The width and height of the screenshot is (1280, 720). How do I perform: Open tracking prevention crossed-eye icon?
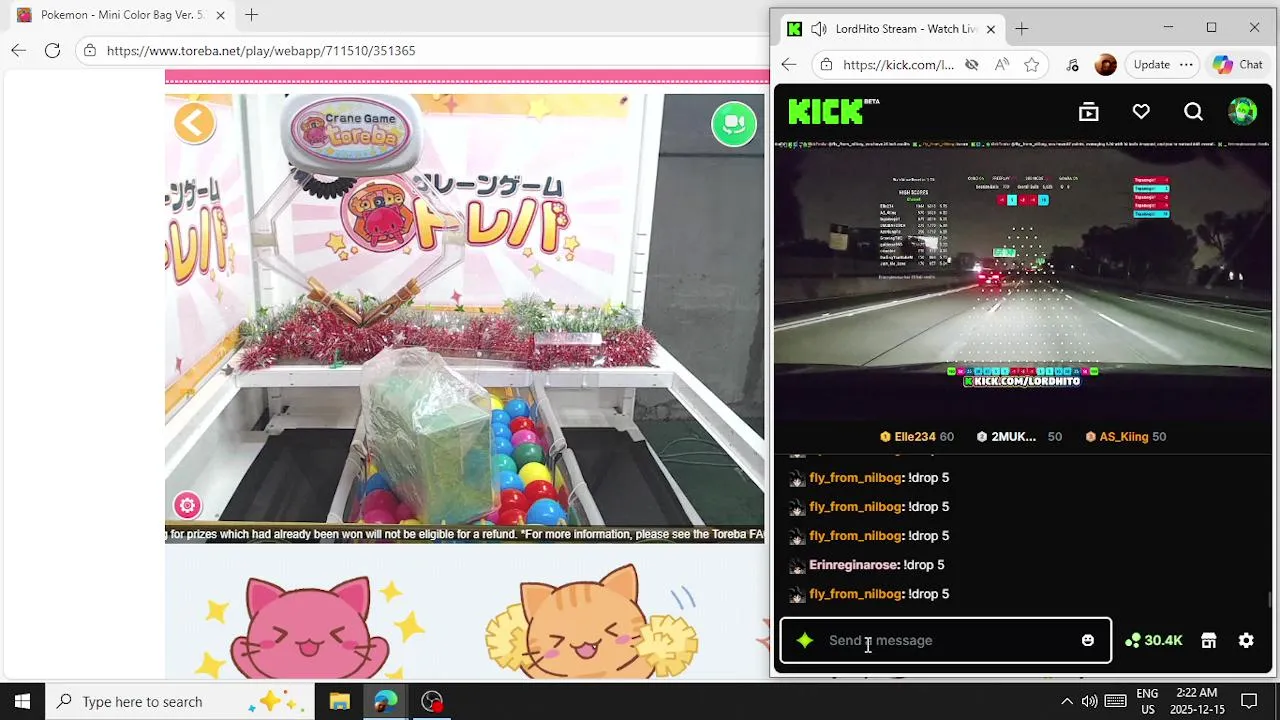tap(971, 65)
